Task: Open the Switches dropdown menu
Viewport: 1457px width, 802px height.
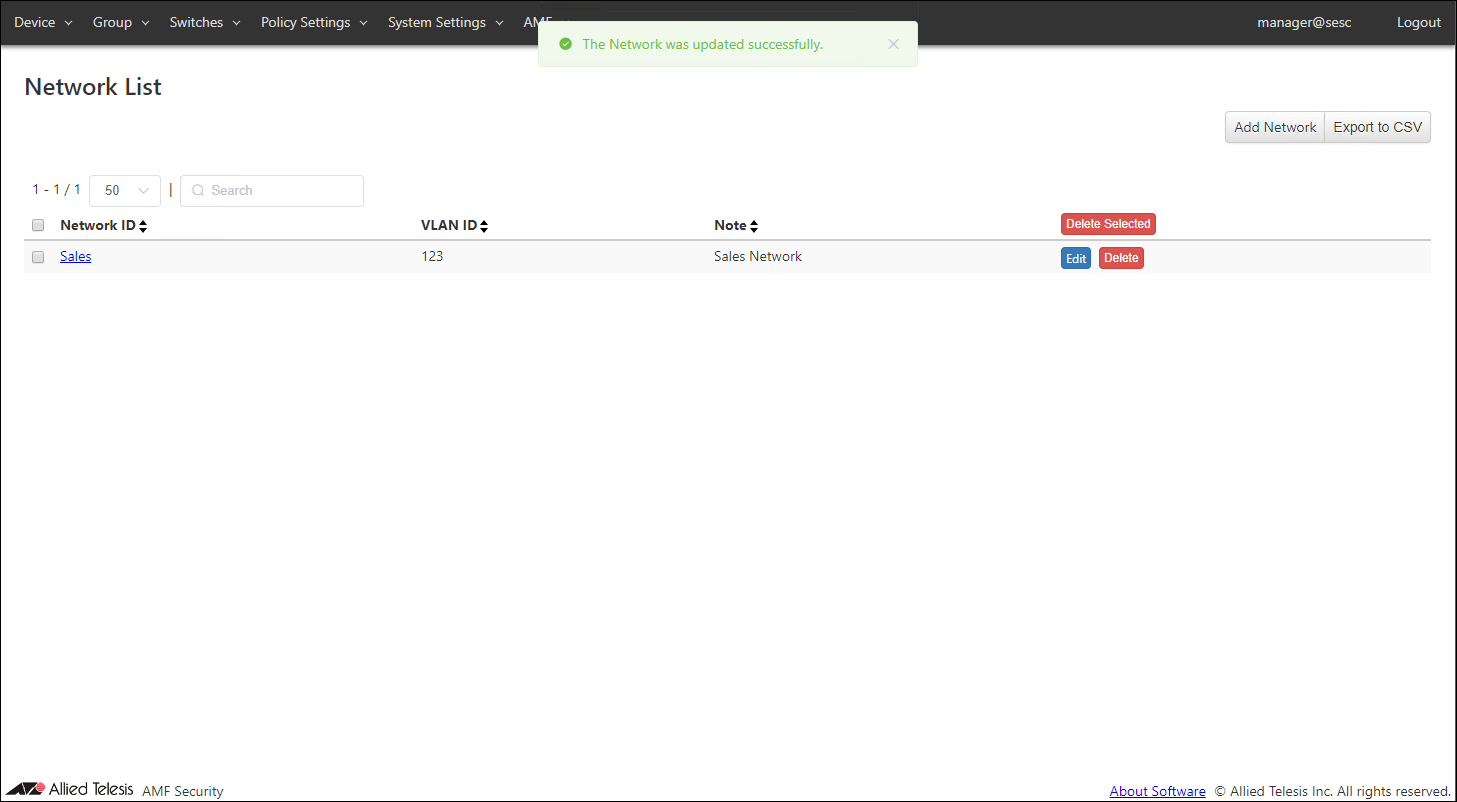Action: tap(205, 22)
